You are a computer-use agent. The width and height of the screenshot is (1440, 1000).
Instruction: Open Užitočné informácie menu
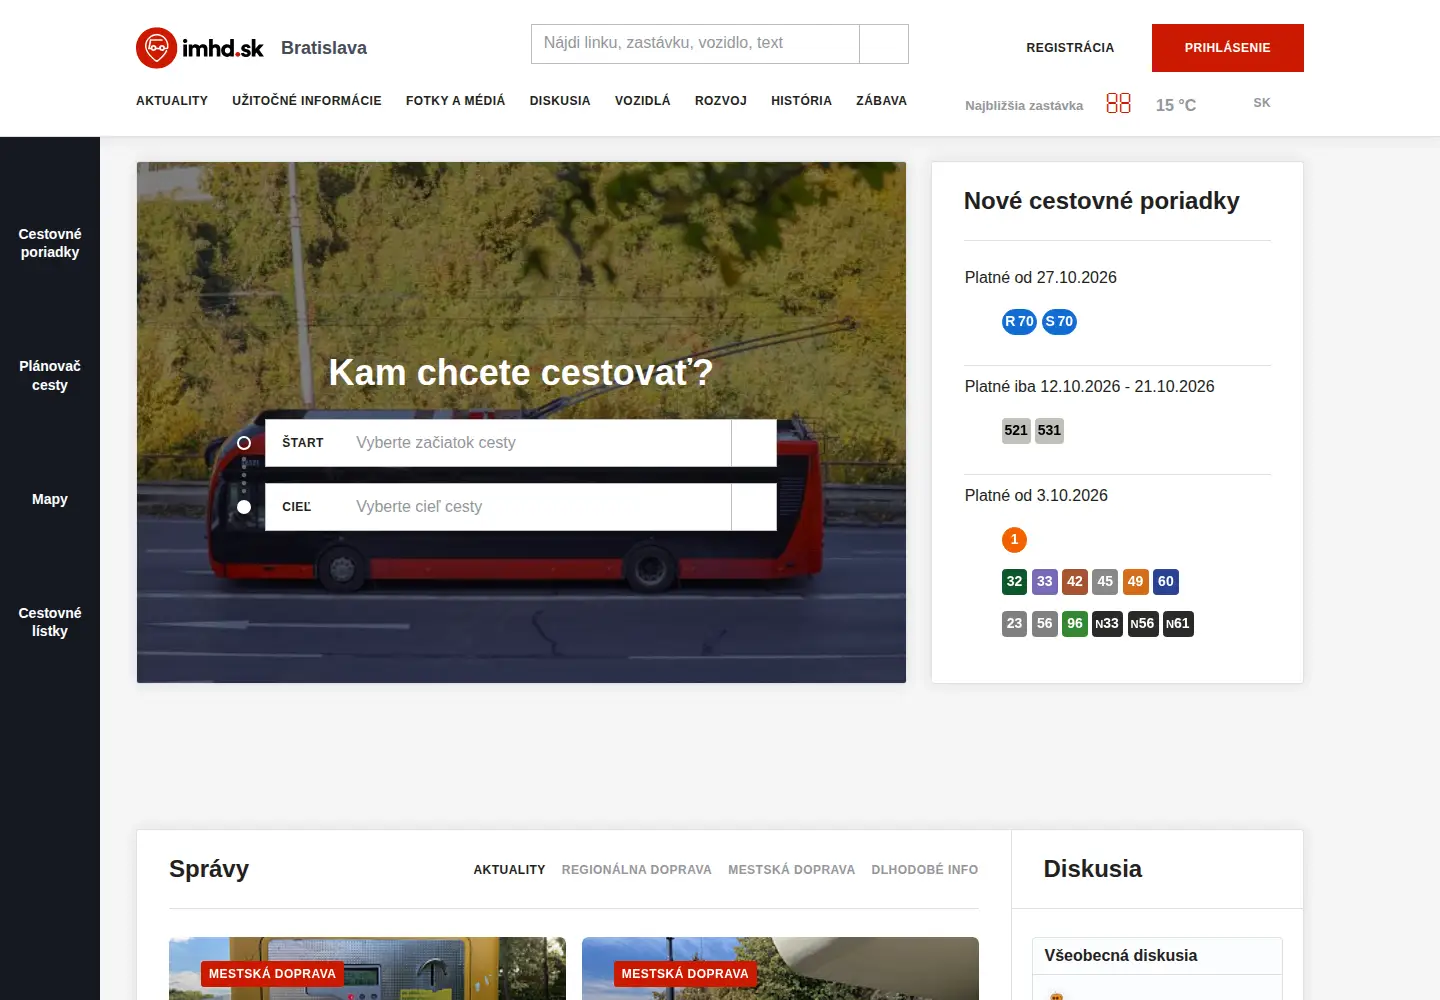(307, 101)
